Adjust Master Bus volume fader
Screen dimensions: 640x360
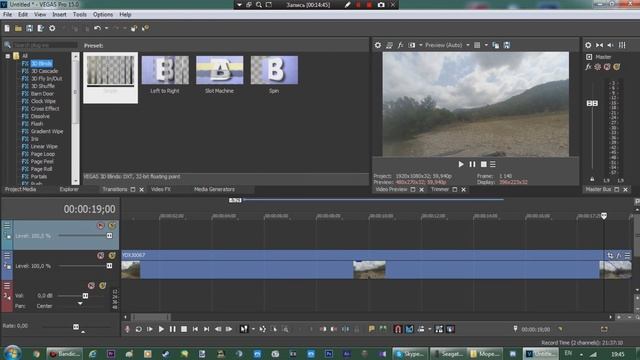(592, 103)
